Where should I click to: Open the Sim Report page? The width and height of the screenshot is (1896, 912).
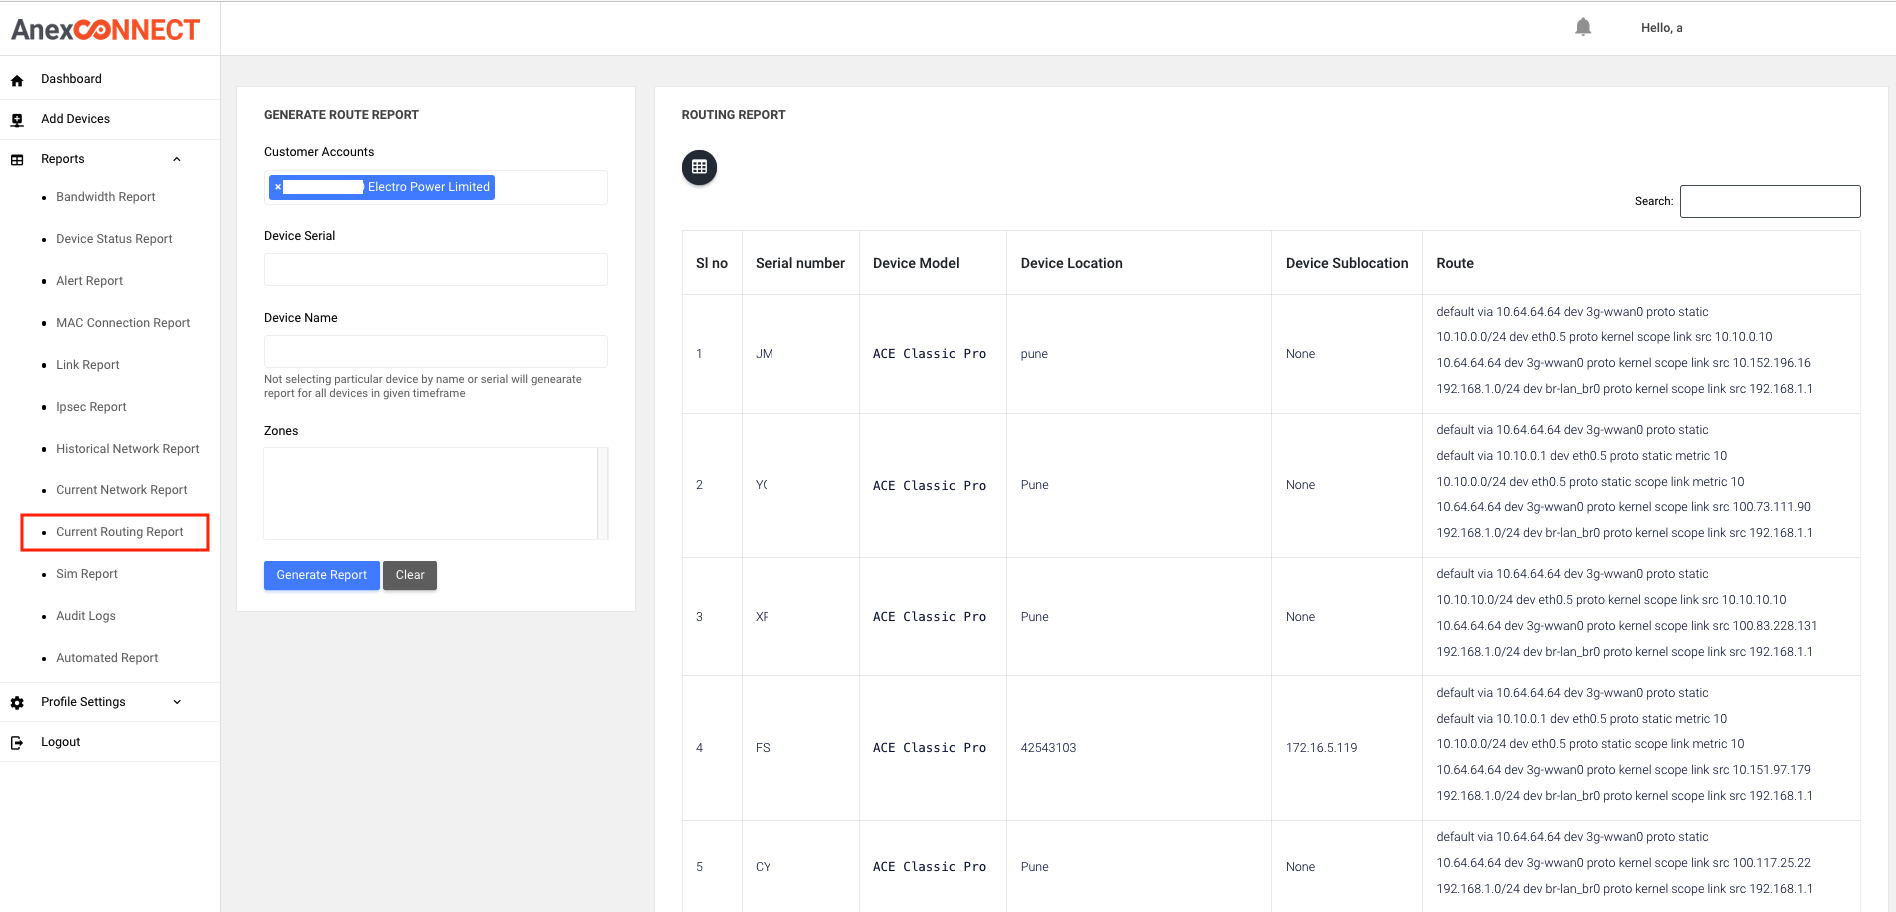pos(87,574)
